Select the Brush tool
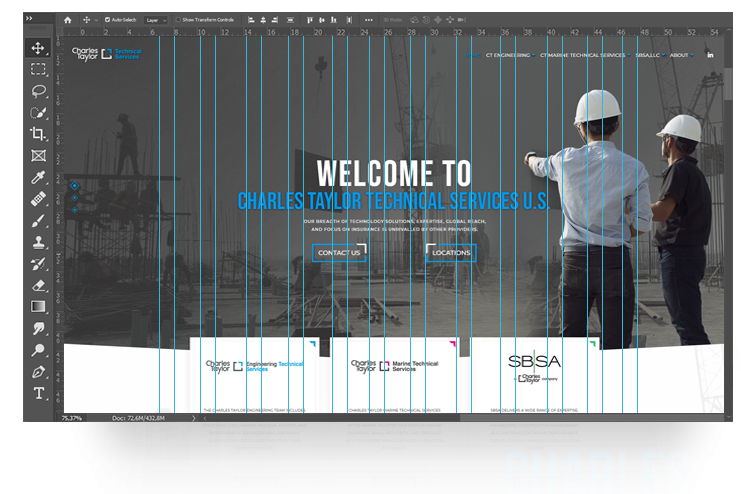 tap(38, 221)
